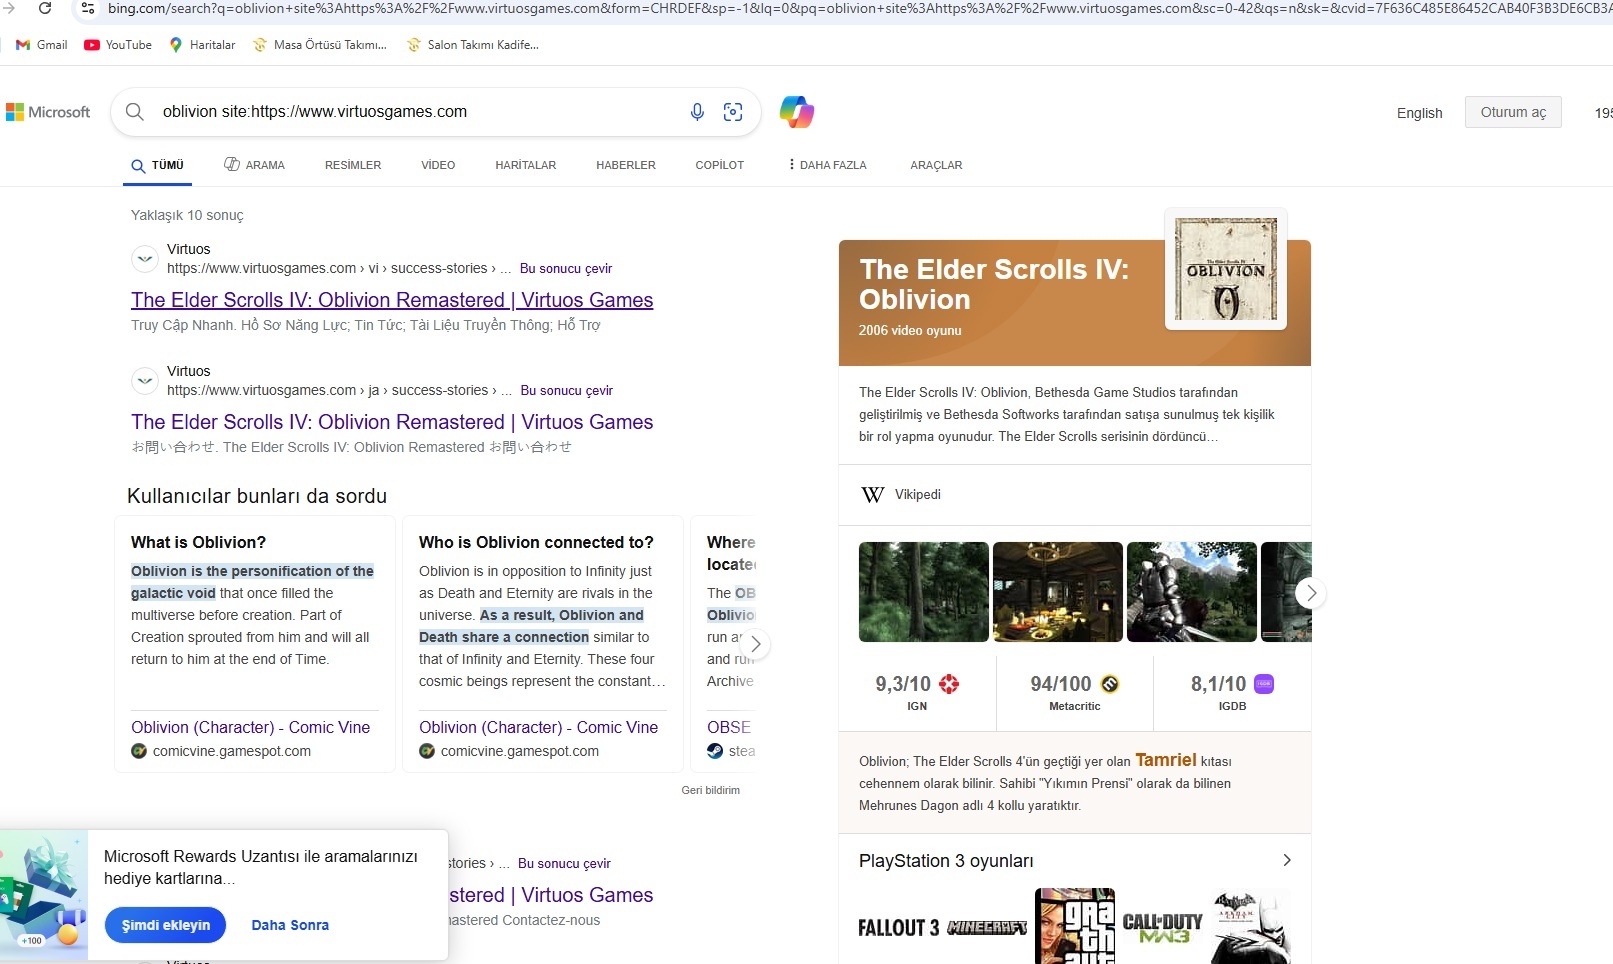1613x964 pixels.
Task: Start voice search with microphone icon
Action: click(697, 112)
